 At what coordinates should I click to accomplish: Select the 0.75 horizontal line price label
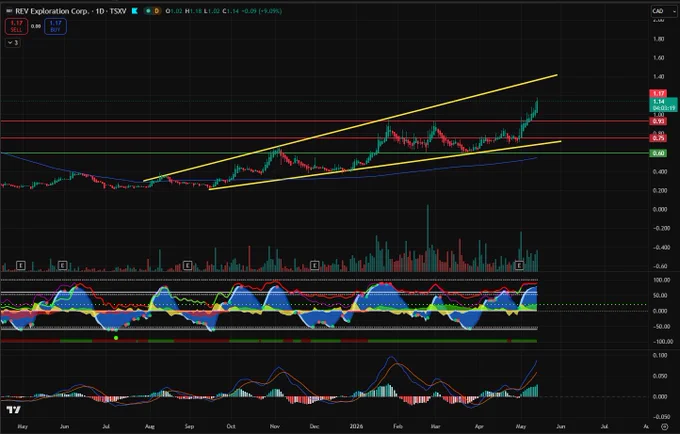tap(658, 138)
